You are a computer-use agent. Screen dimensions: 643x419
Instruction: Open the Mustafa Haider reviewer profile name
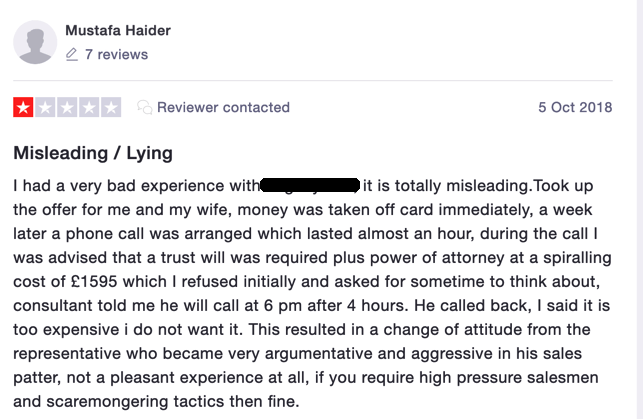click(x=118, y=30)
